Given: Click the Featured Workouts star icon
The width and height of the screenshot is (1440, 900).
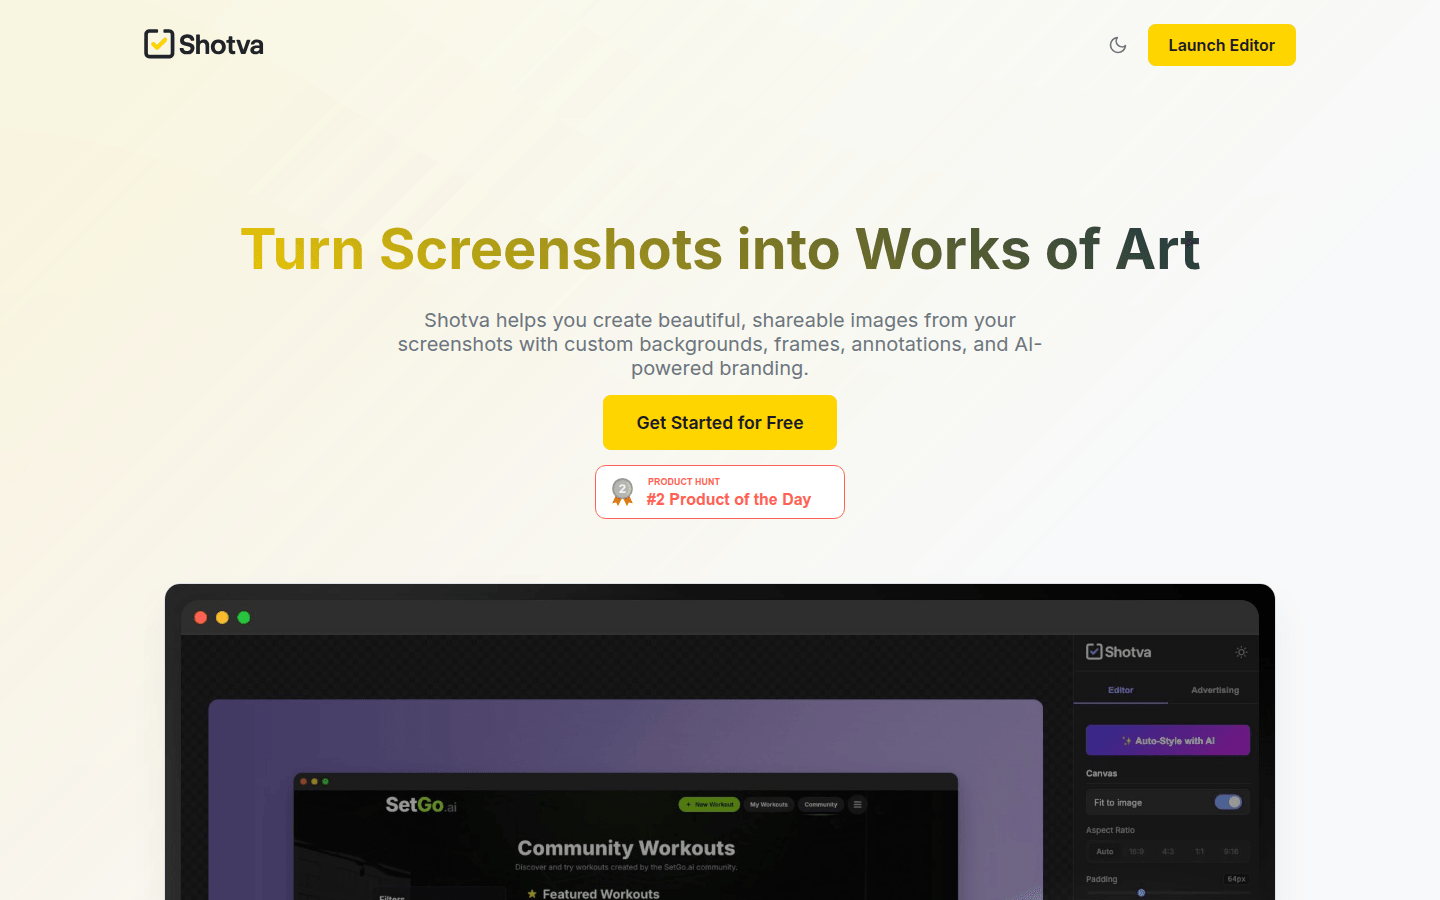Looking at the screenshot, I should tap(532, 894).
